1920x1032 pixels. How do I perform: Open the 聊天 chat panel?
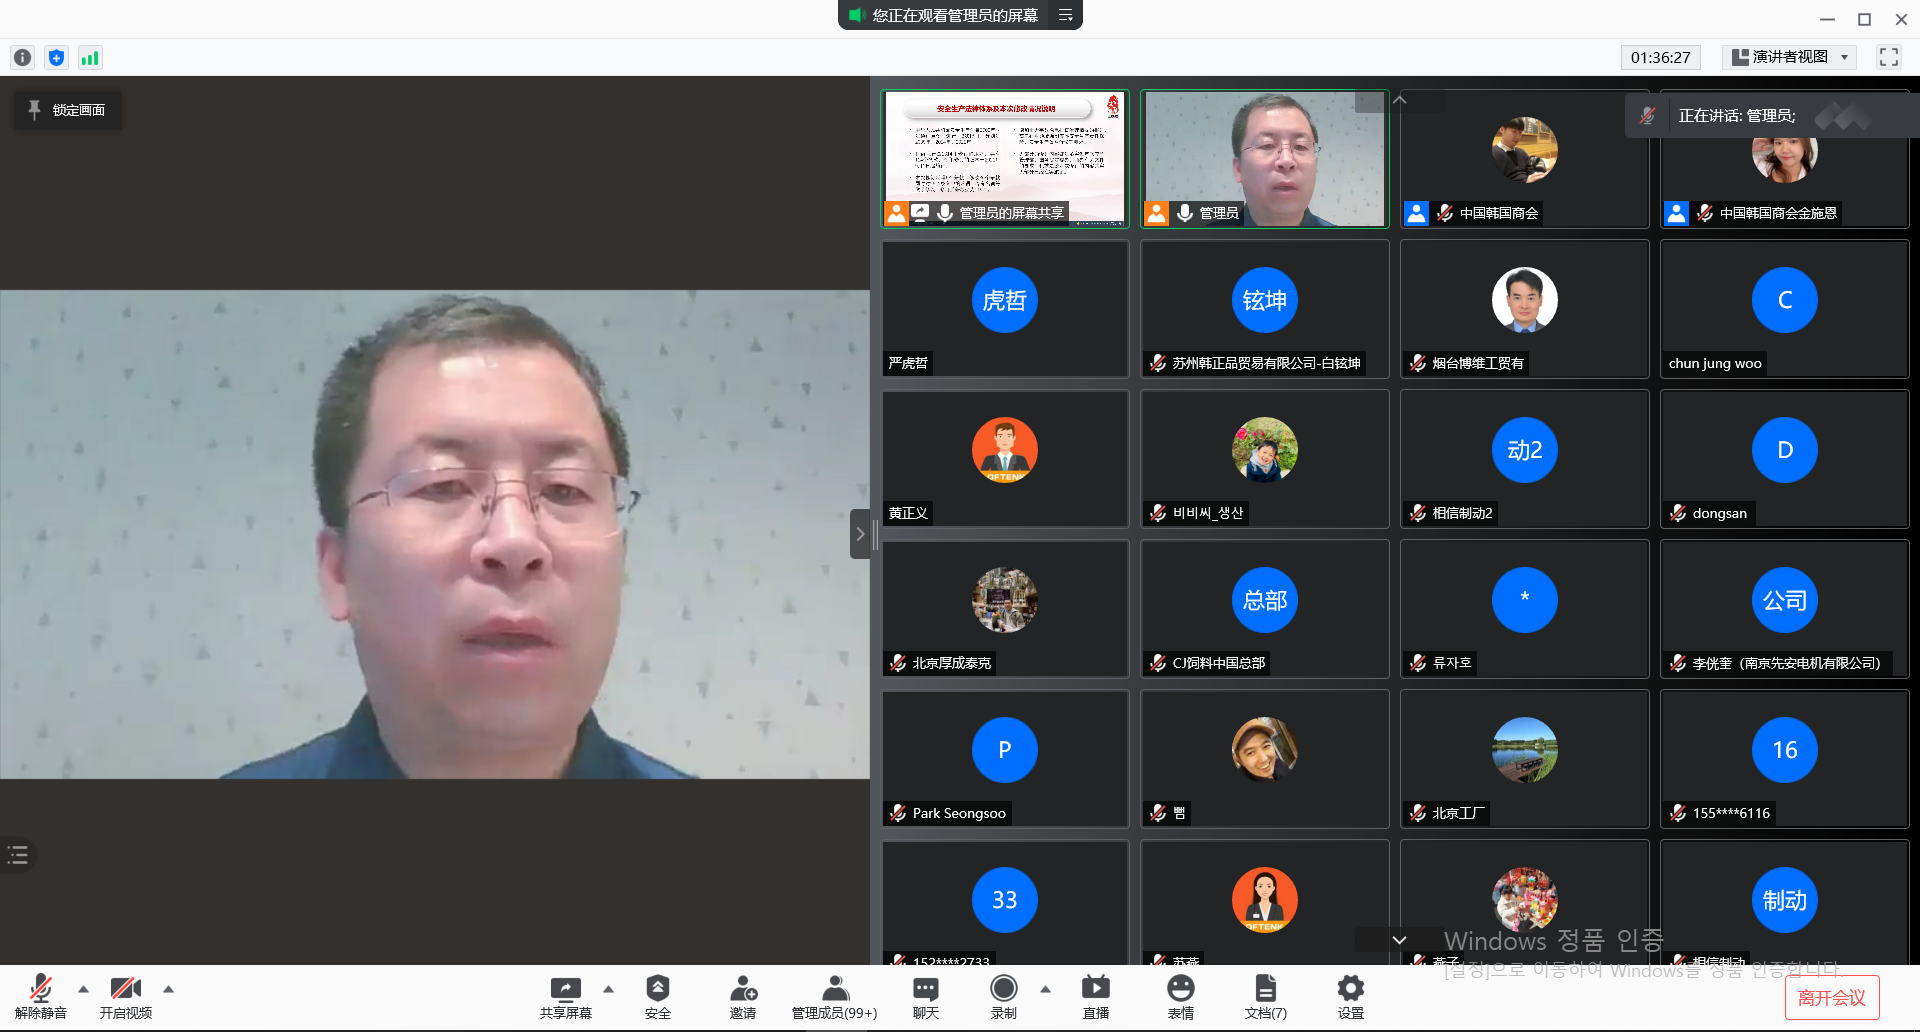926,997
